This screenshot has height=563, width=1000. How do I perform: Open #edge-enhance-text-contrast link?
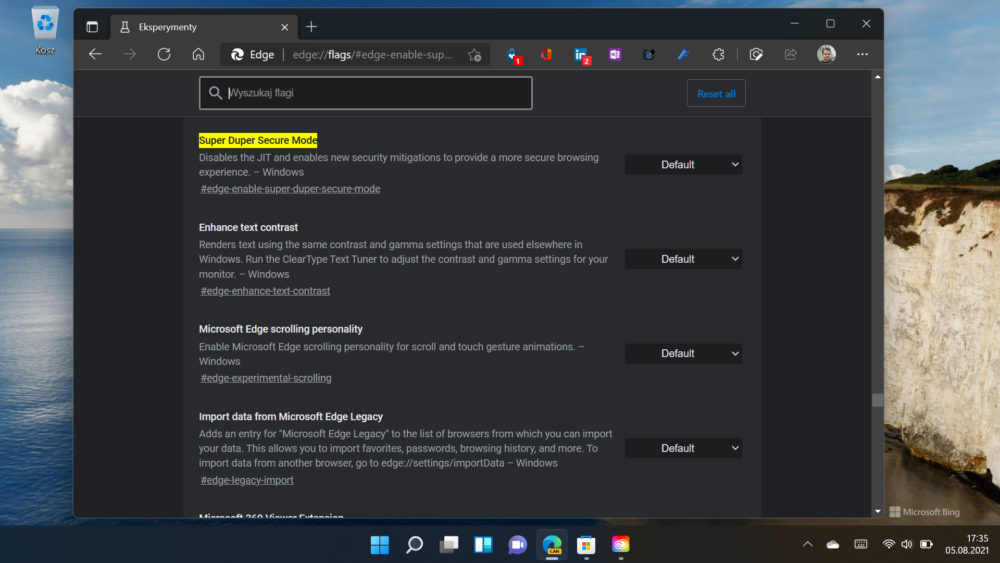265,291
